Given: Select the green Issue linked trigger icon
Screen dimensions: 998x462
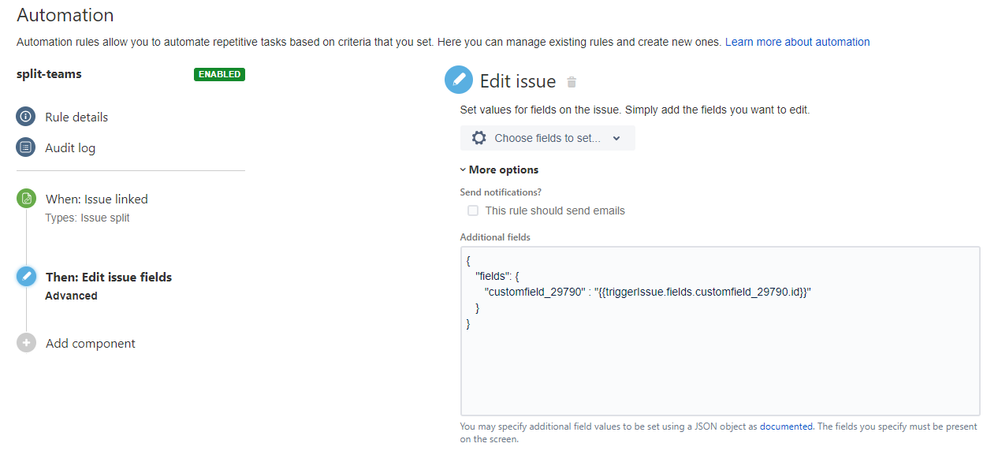Looking at the screenshot, I should [x=26, y=199].
